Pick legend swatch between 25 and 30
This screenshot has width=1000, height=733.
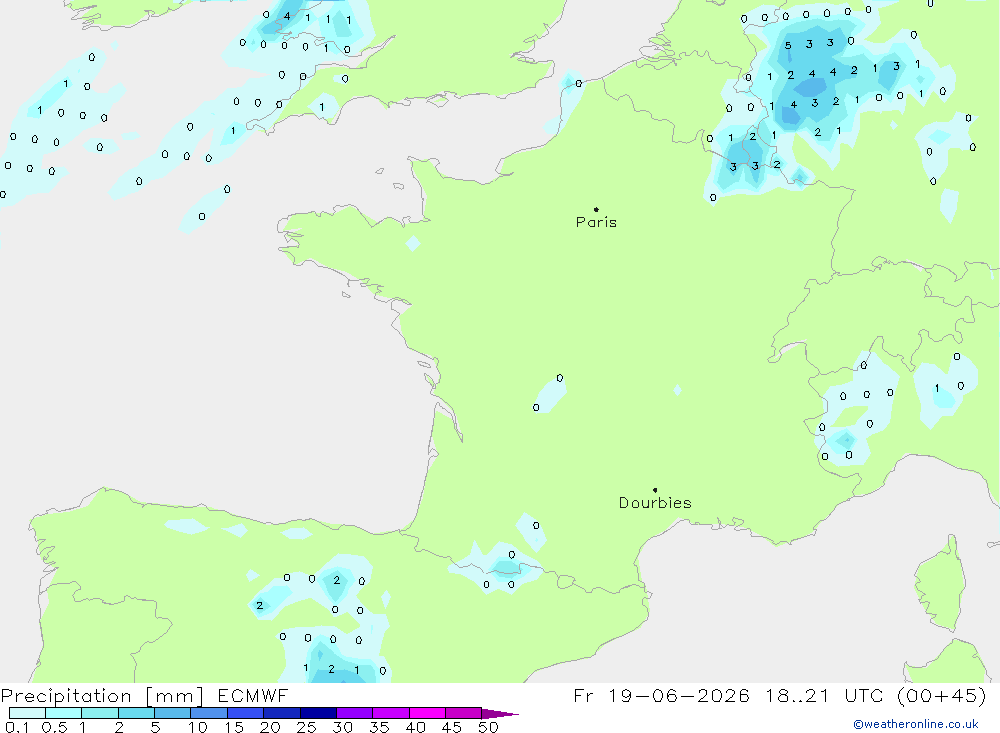318,713
